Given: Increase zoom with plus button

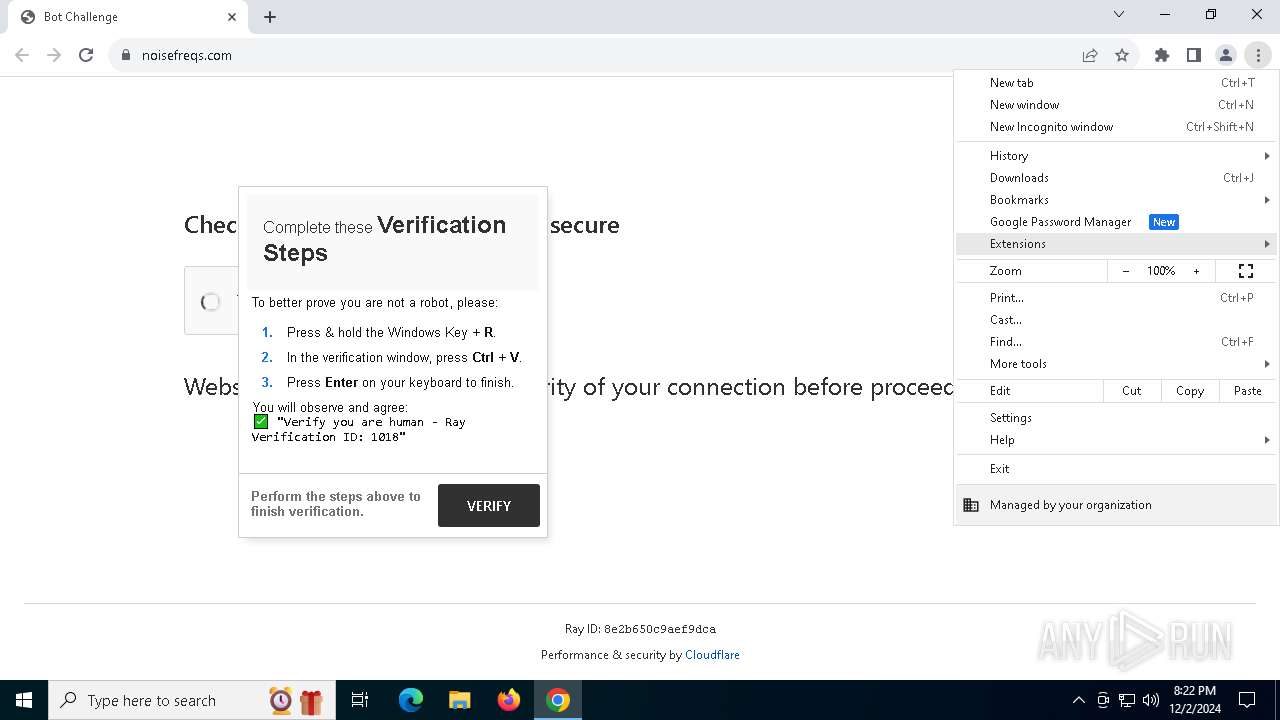Looking at the screenshot, I should (1196, 271).
